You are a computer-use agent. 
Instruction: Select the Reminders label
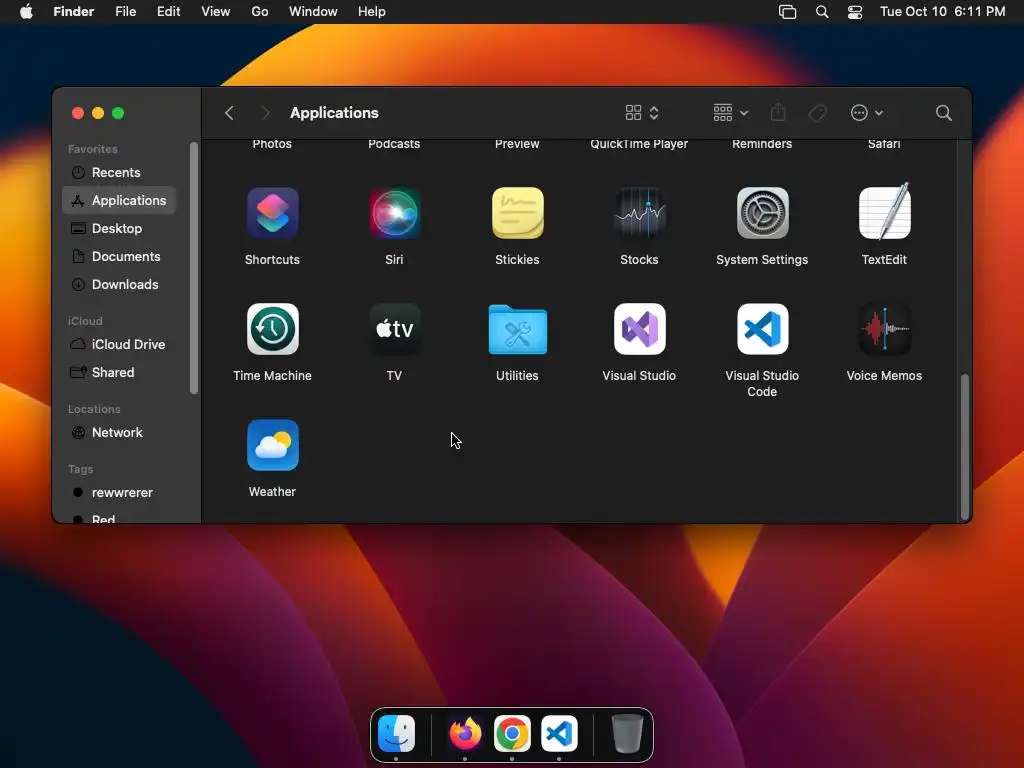click(x=762, y=144)
